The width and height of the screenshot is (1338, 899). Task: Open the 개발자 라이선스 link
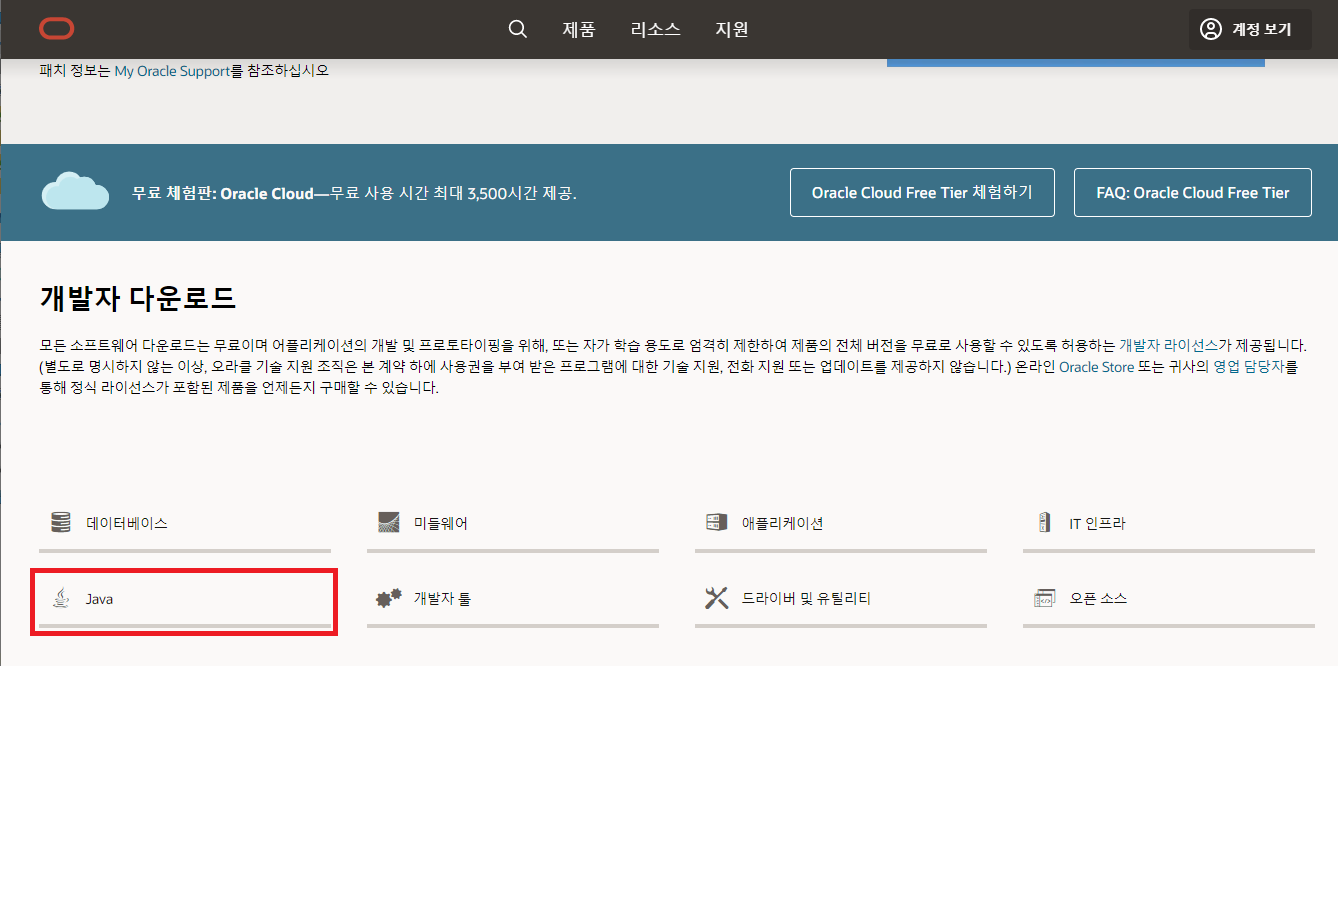1168,345
